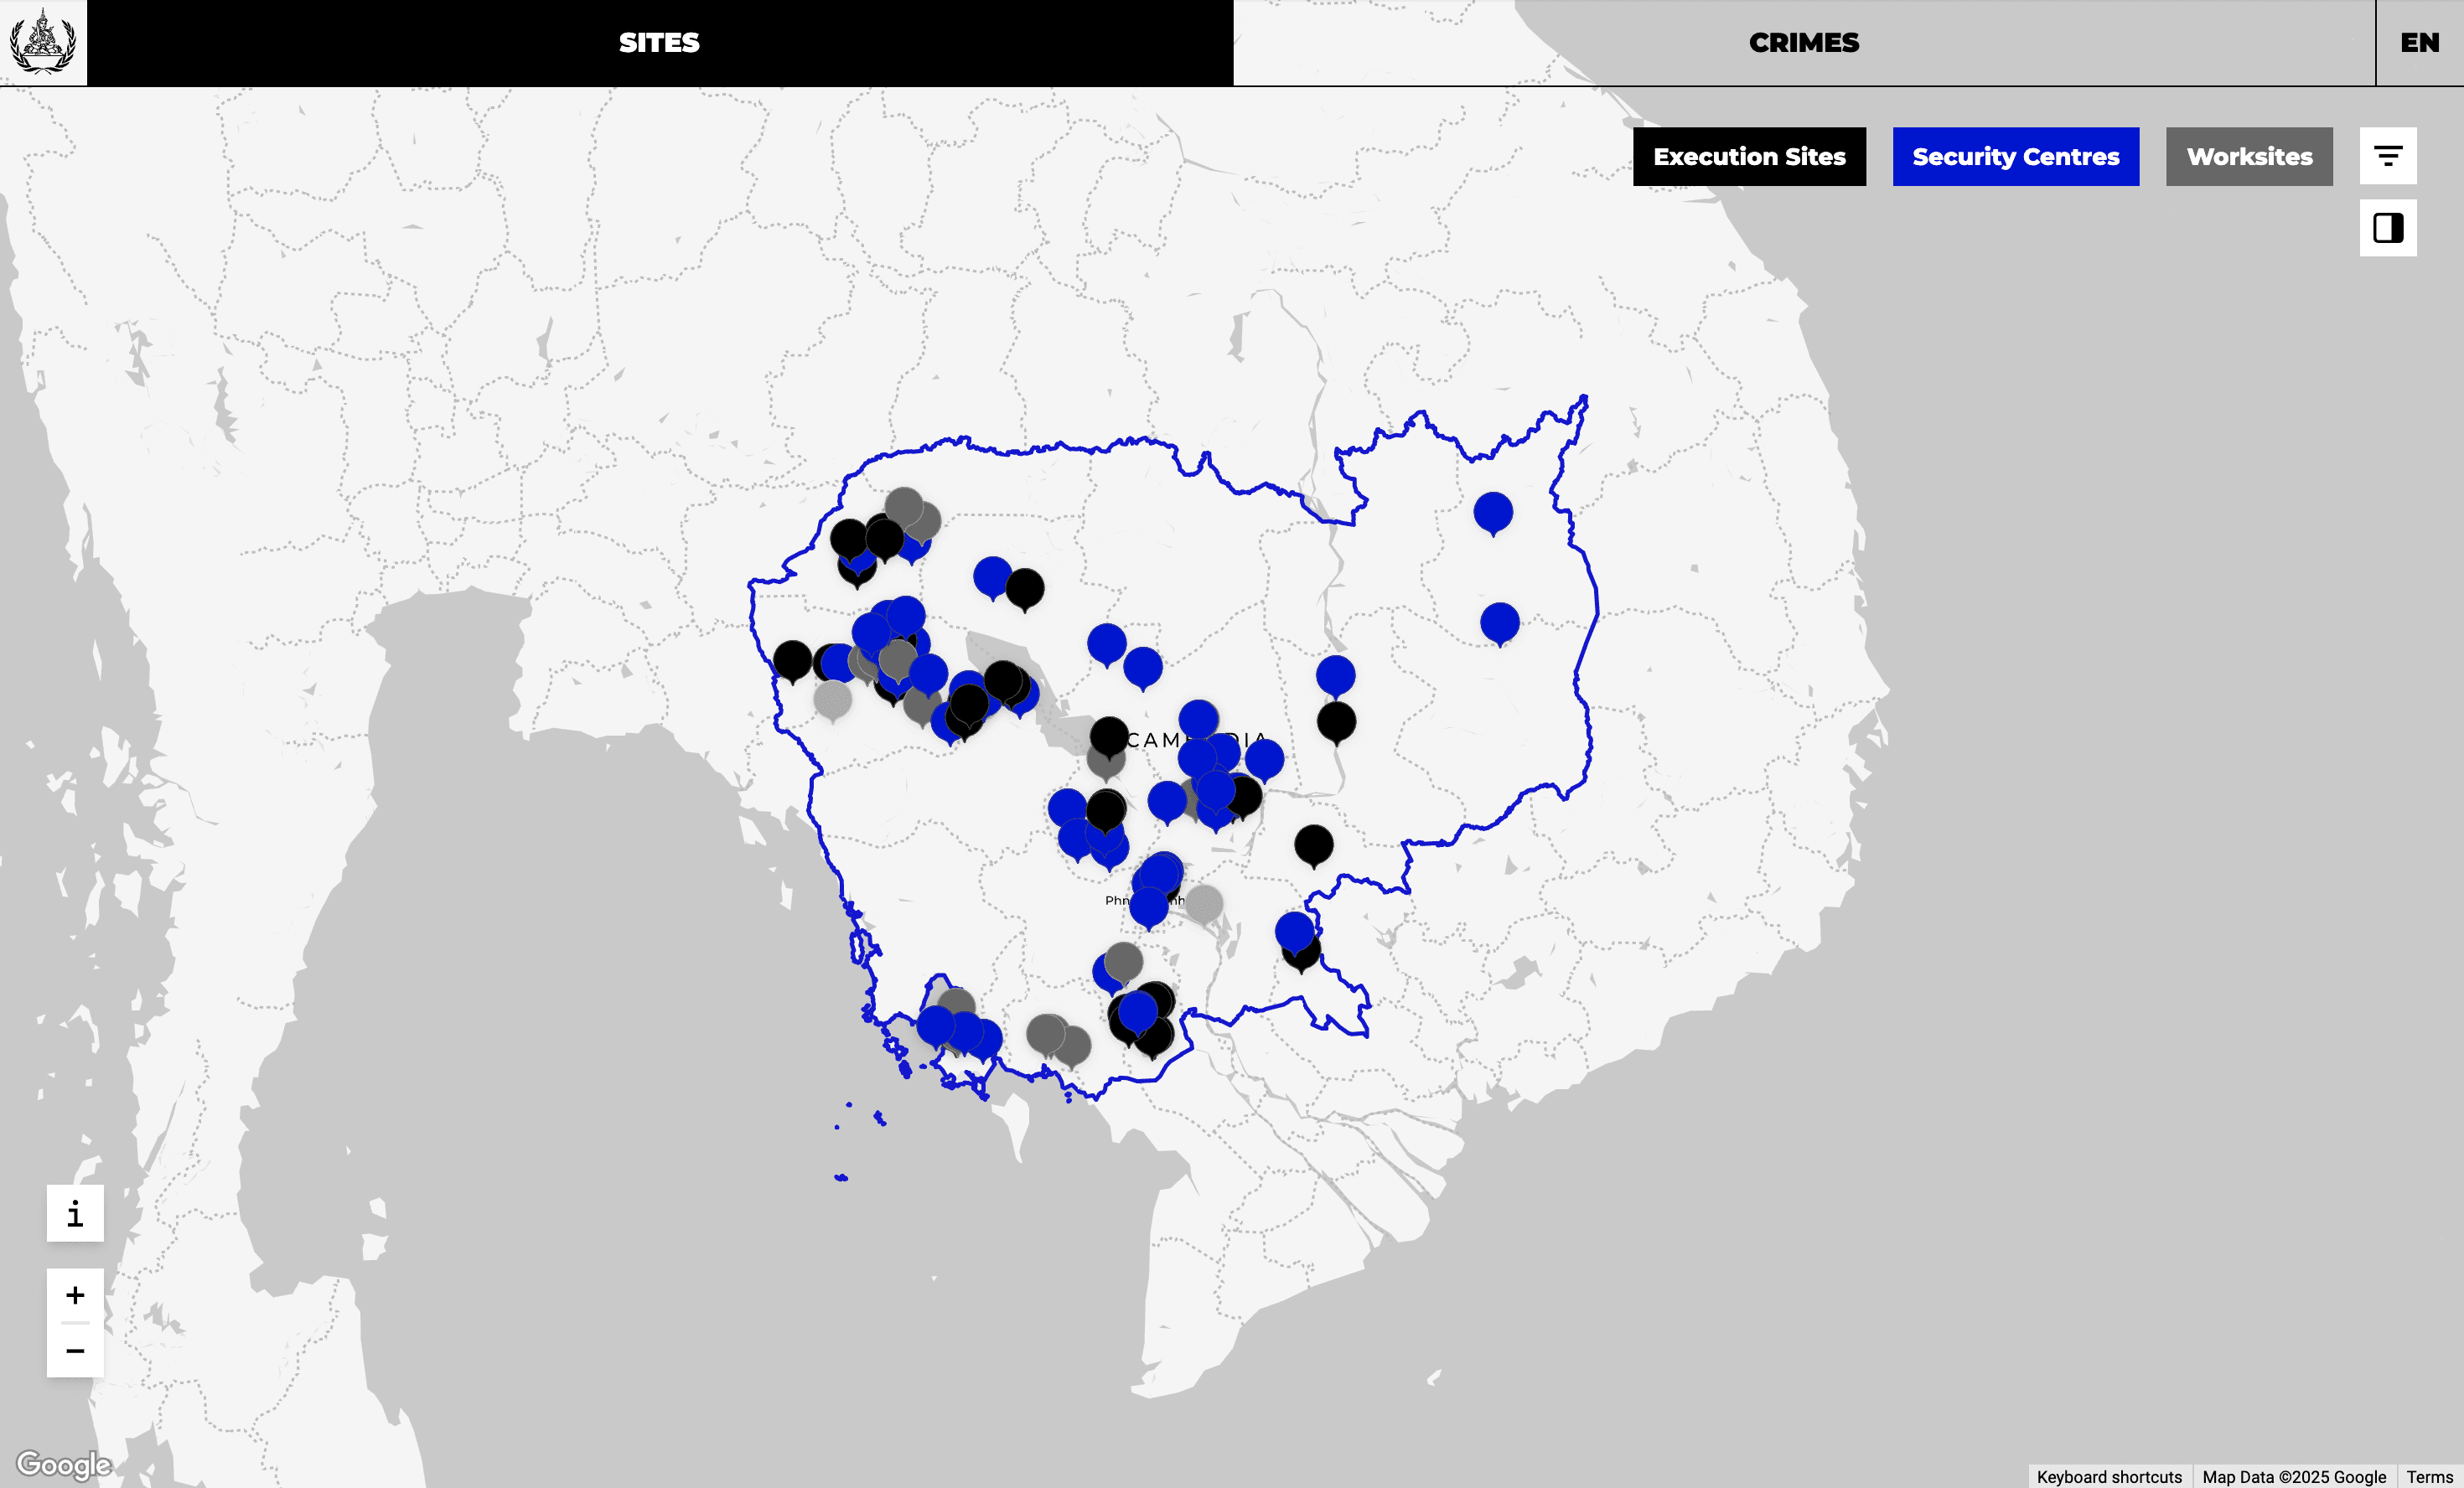
Task: Toggle the Execution Sites filter
Action: click(1748, 157)
